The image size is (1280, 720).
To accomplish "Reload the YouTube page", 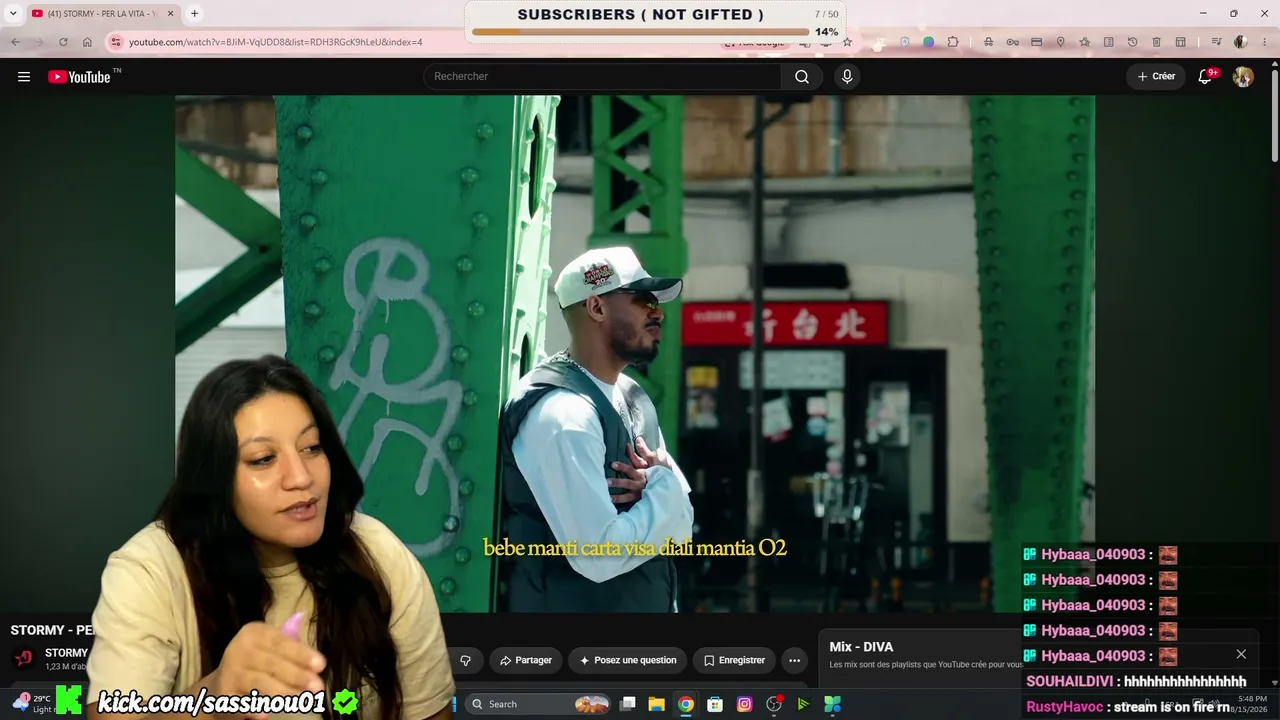I will (x=63, y=42).
